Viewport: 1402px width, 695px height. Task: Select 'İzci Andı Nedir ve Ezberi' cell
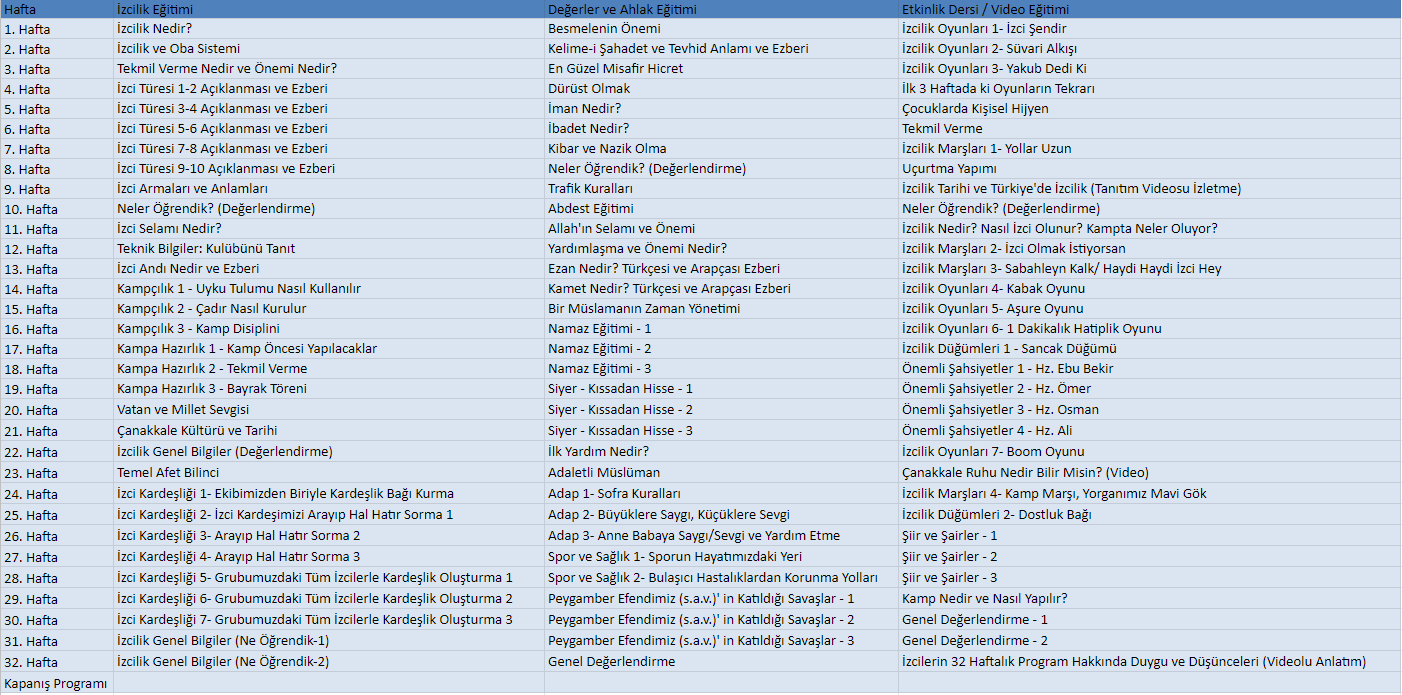[x=329, y=269]
